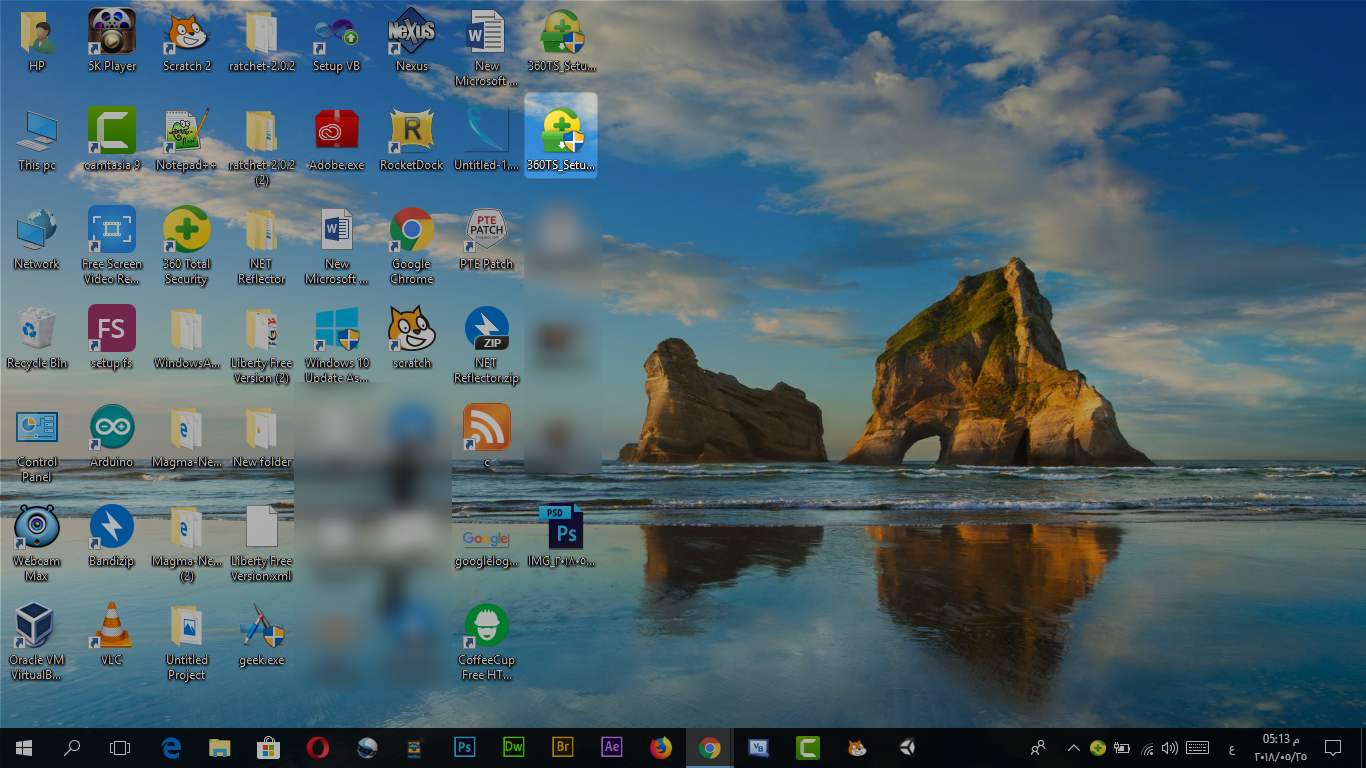Image resolution: width=1366 pixels, height=768 pixels.
Task: Open Task View from the taskbar
Action: click(120, 747)
